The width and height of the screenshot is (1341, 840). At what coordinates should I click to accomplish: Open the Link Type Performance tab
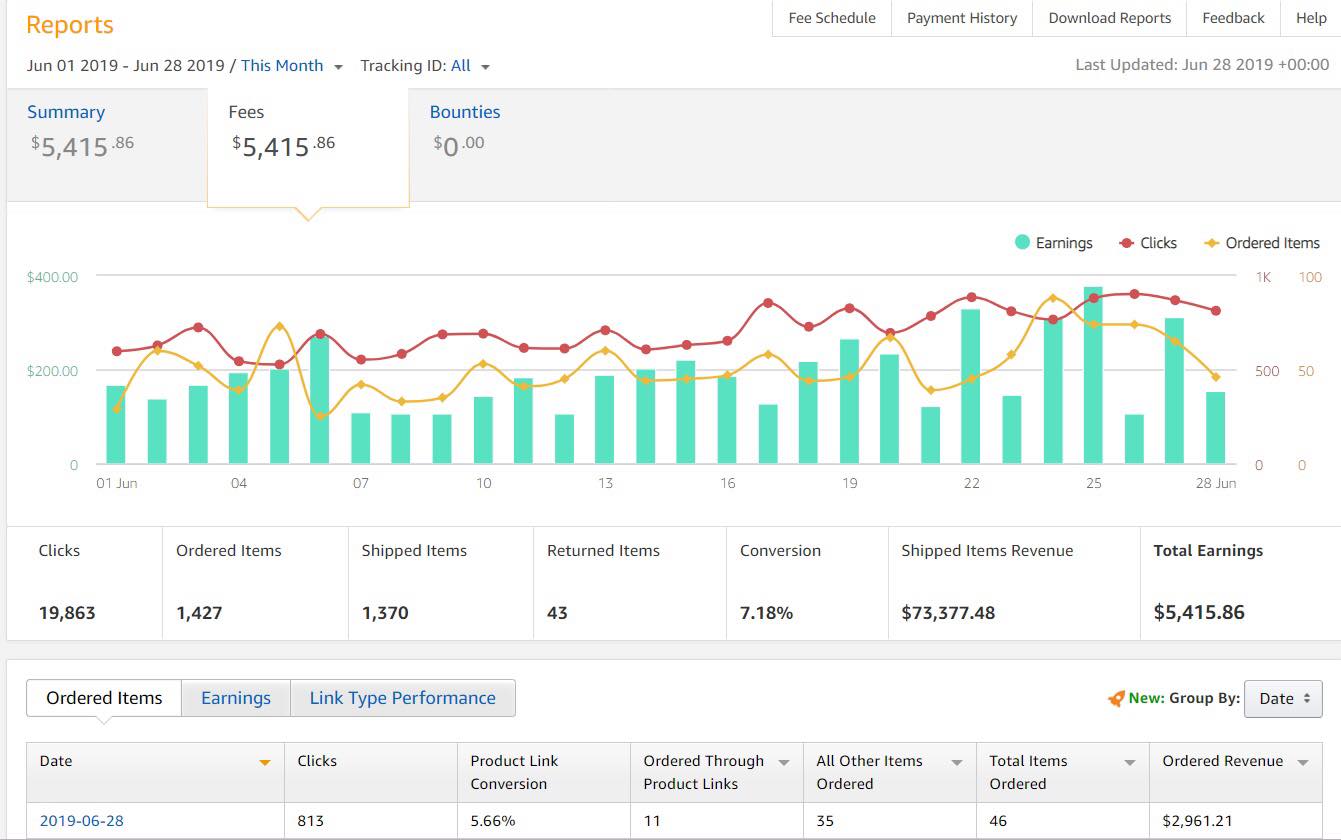[x=402, y=698]
